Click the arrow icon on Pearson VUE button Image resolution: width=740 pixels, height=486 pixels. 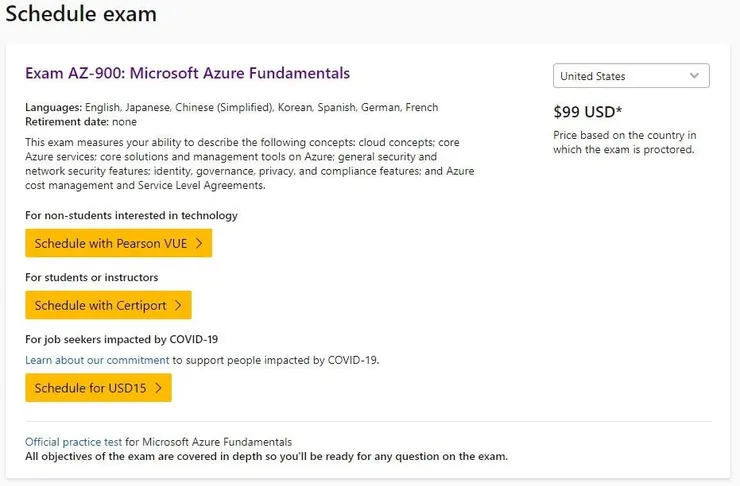coord(199,243)
